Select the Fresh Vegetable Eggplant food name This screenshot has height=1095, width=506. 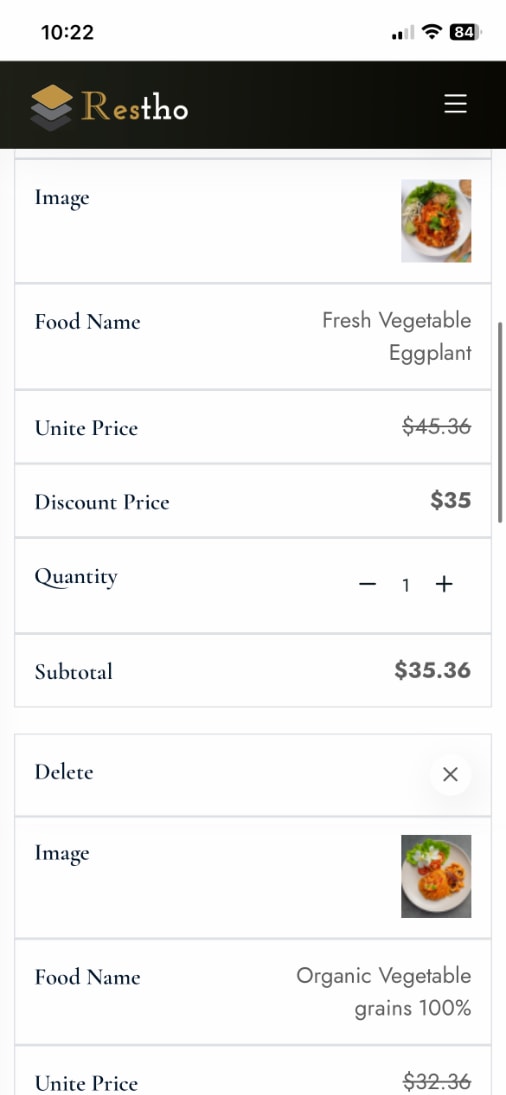click(x=396, y=336)
